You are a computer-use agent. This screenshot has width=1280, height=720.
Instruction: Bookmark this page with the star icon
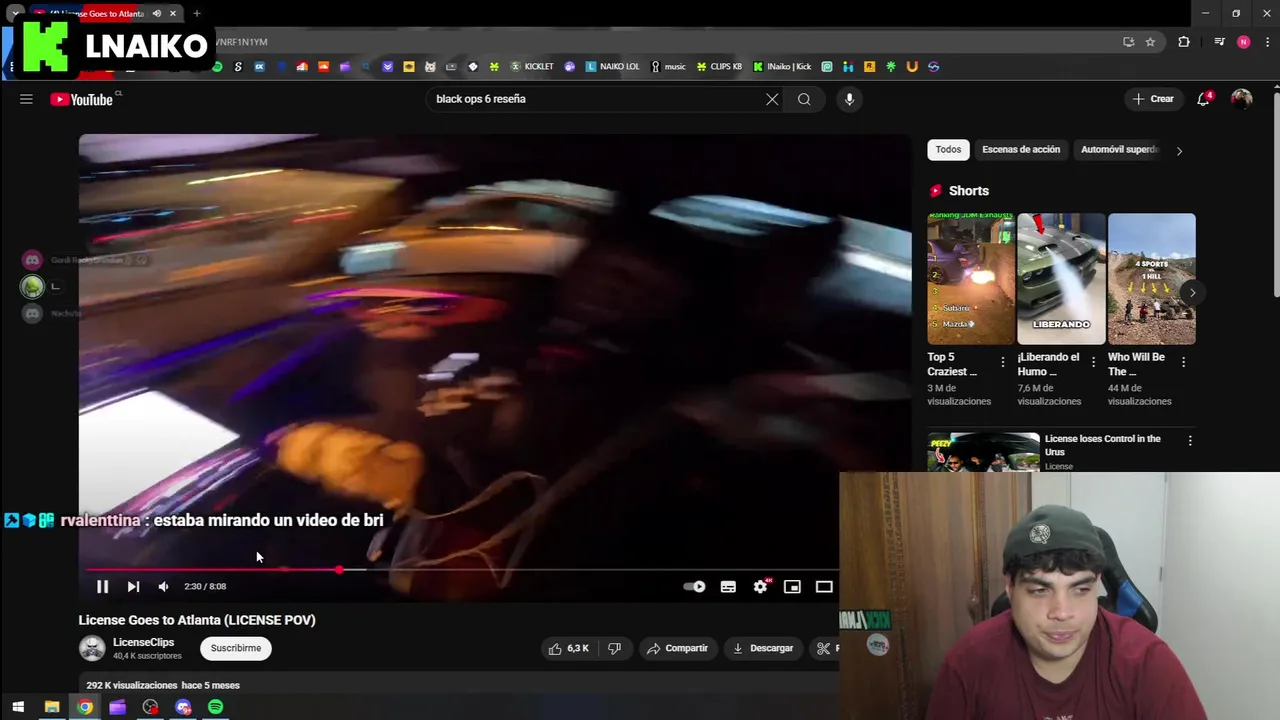point(1150,42)
